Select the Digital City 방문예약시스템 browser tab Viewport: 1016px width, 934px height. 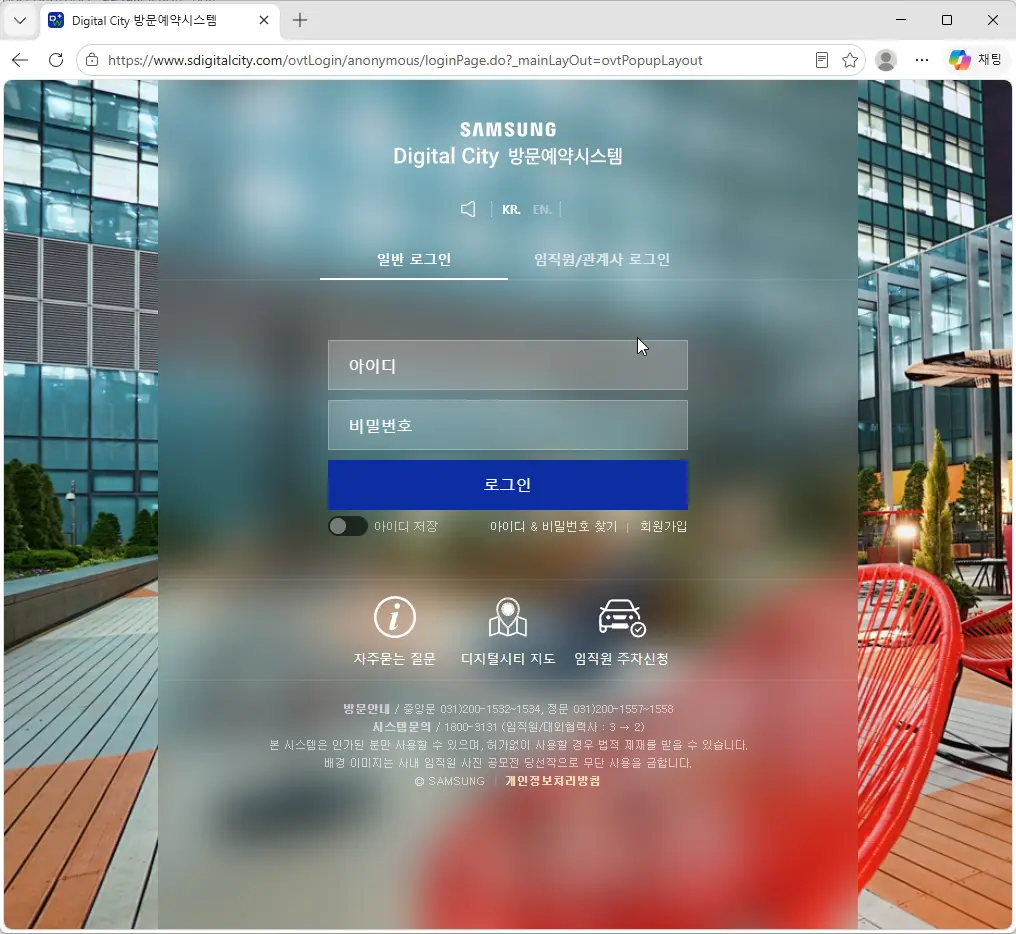click(x=160, y=21)
